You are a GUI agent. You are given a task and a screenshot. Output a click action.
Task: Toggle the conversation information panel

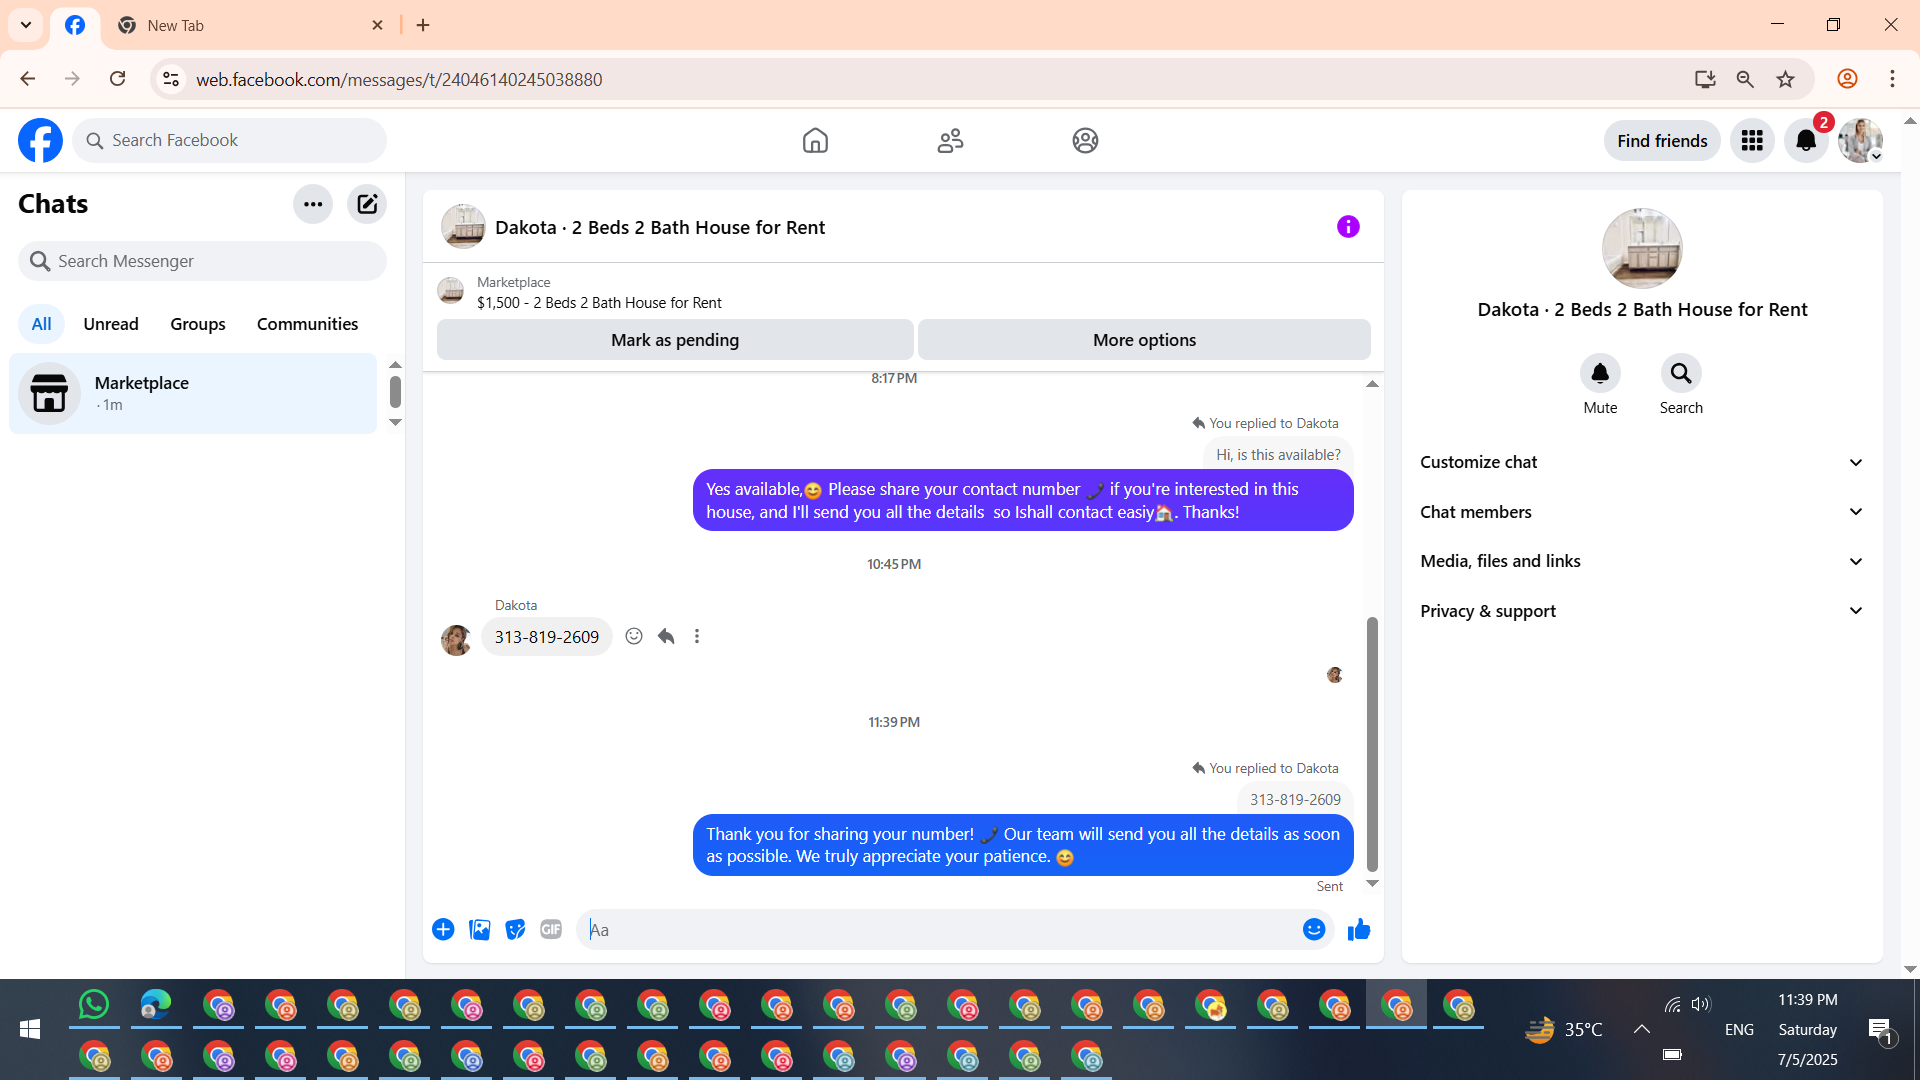[1348, 227]
